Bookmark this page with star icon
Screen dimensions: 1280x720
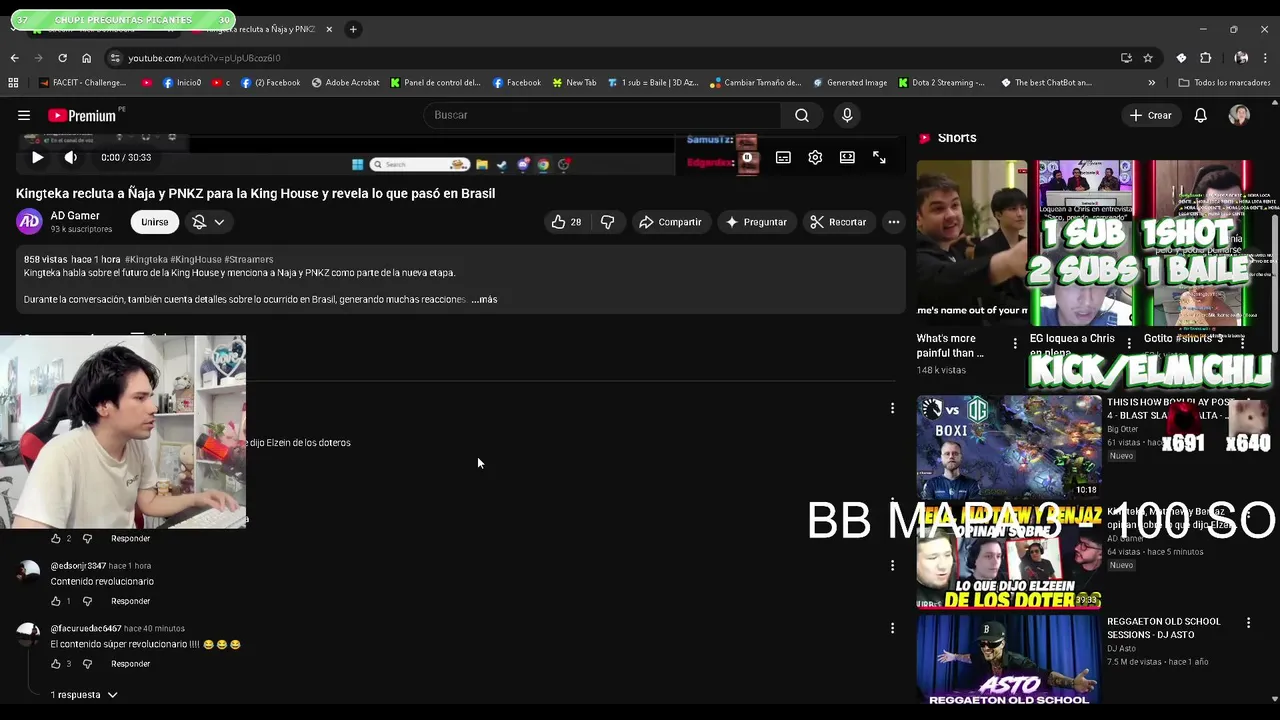click(x=1148, y=58)
